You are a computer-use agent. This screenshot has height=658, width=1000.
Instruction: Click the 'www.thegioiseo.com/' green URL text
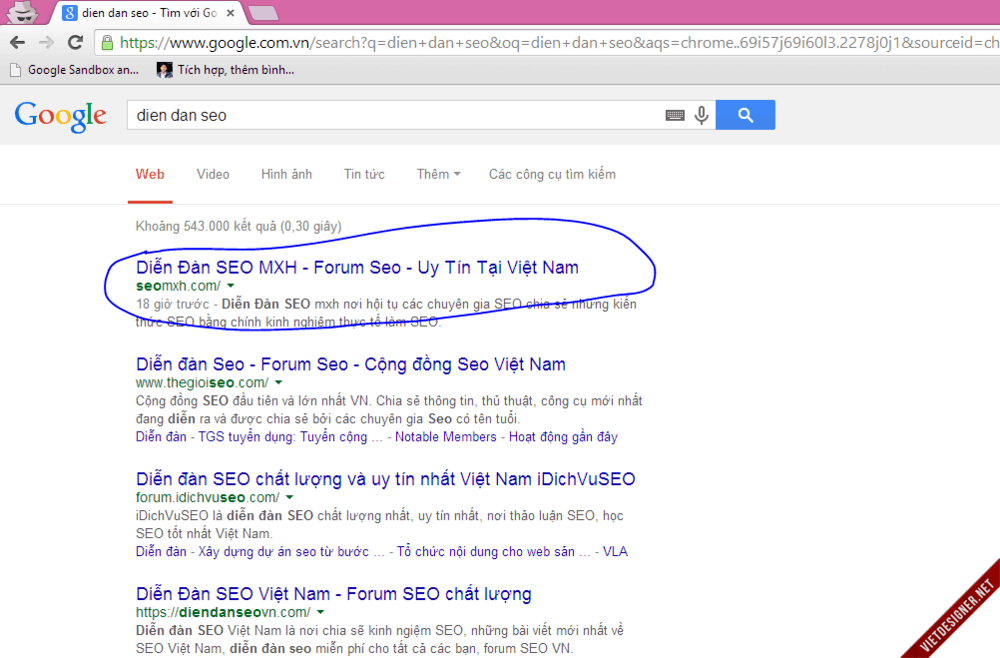point(202,383)
